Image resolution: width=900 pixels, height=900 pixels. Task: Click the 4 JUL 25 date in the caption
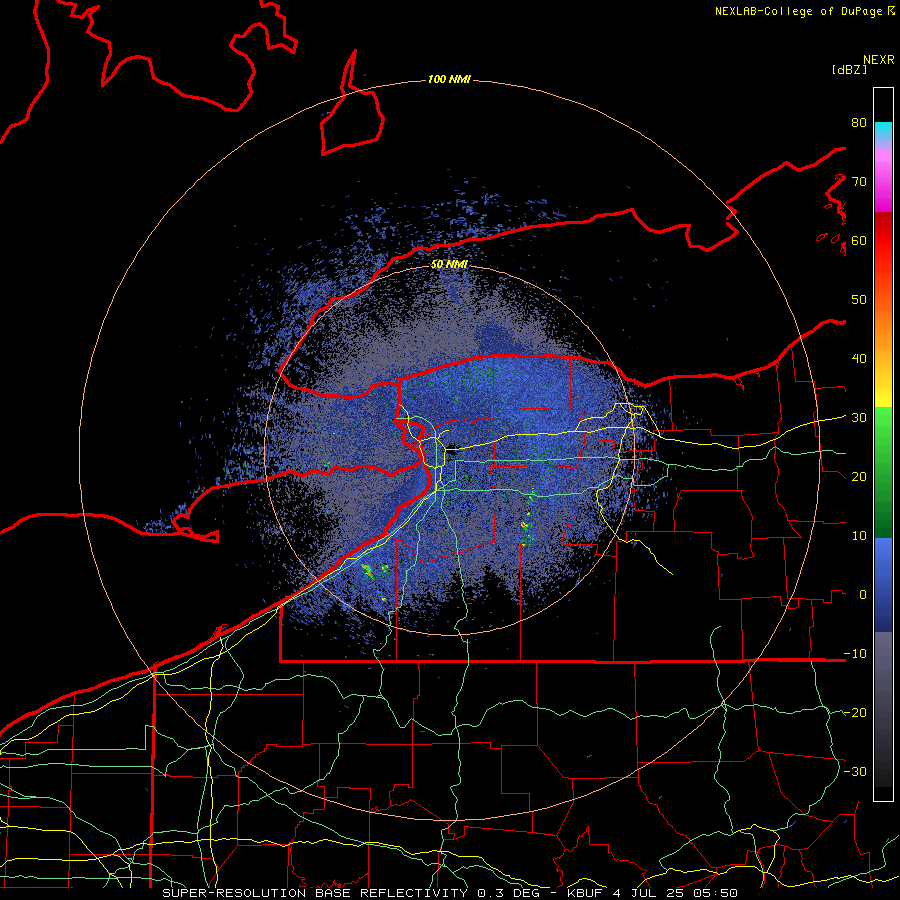(650, 893)
